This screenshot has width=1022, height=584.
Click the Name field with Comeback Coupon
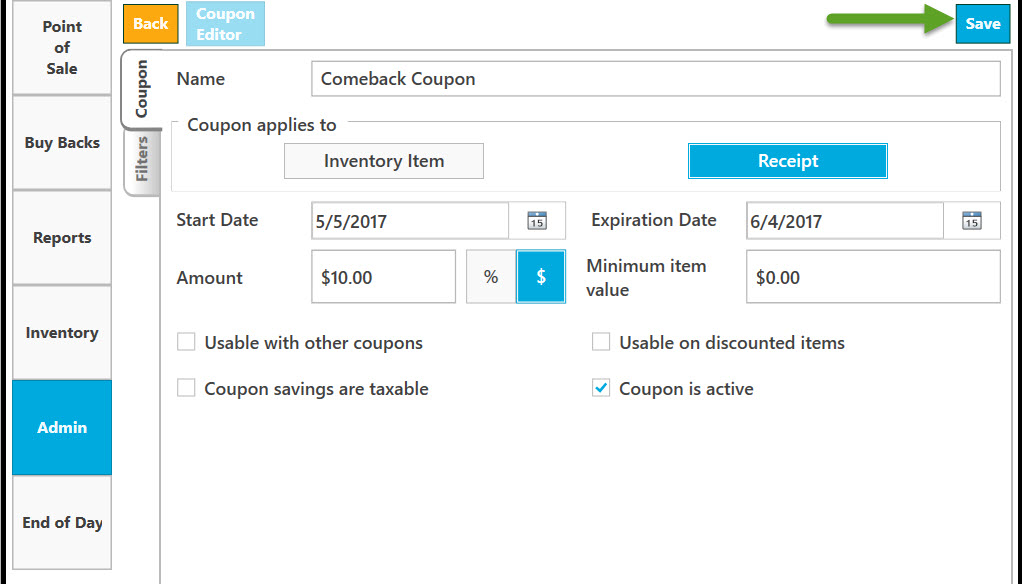[x=656, y=79]
